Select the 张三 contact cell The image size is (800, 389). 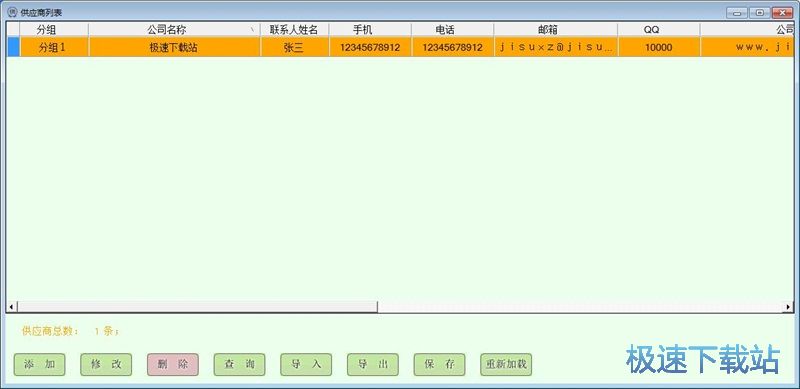click(294, 47)
